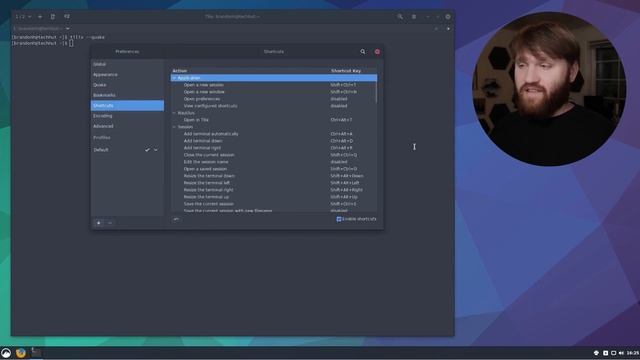
Task: Click the terminal prompt input area
Action: pos(71,43)
